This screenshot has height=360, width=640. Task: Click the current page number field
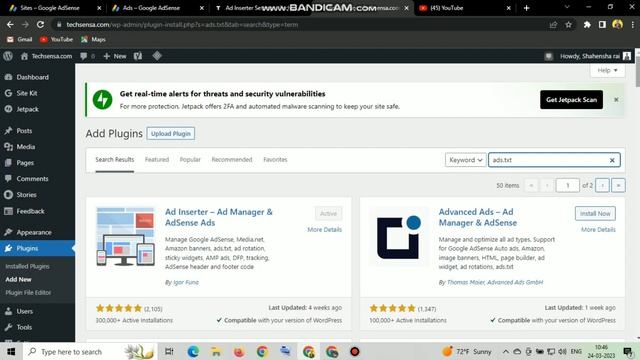pos(567,185)
